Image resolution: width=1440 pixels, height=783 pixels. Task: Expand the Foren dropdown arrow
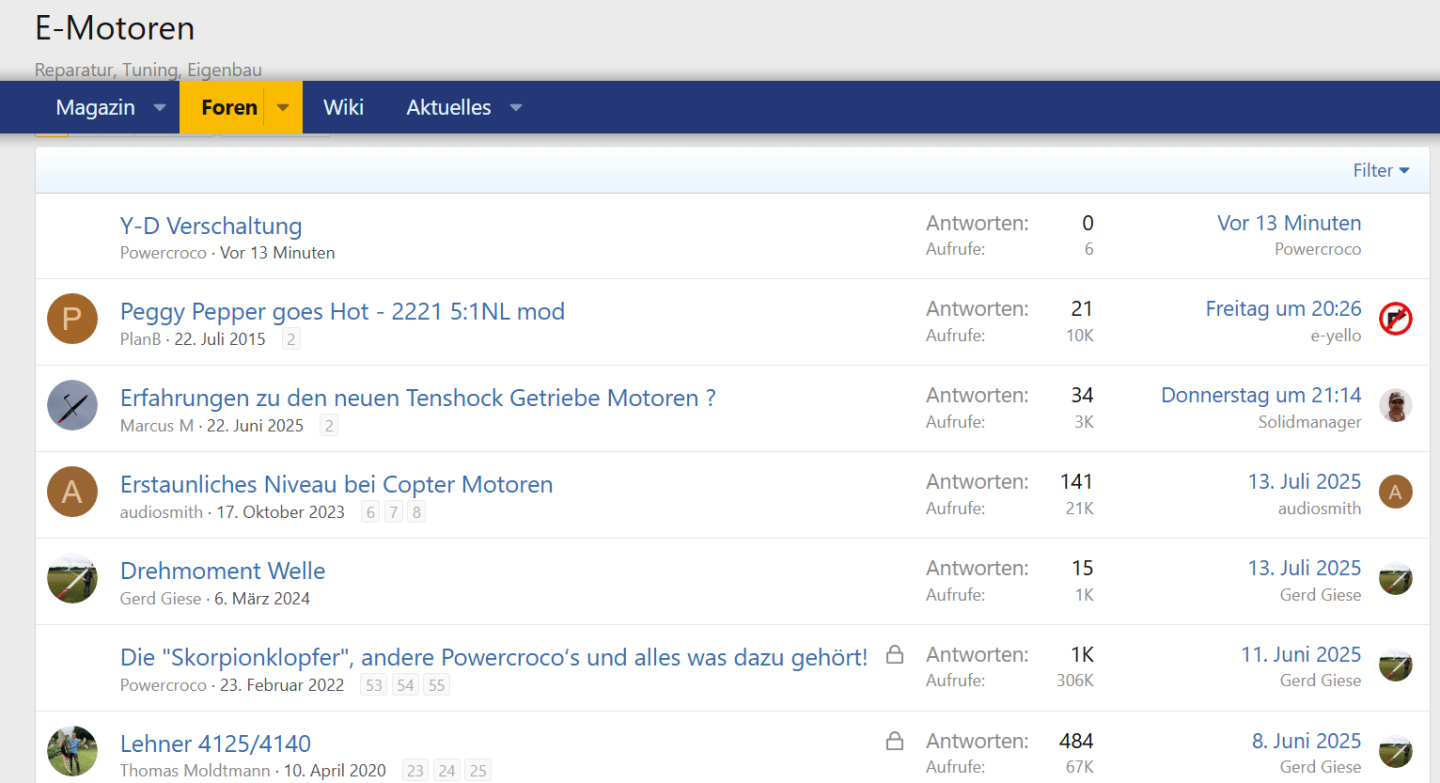pyautogui.click(x=283, y=107)
